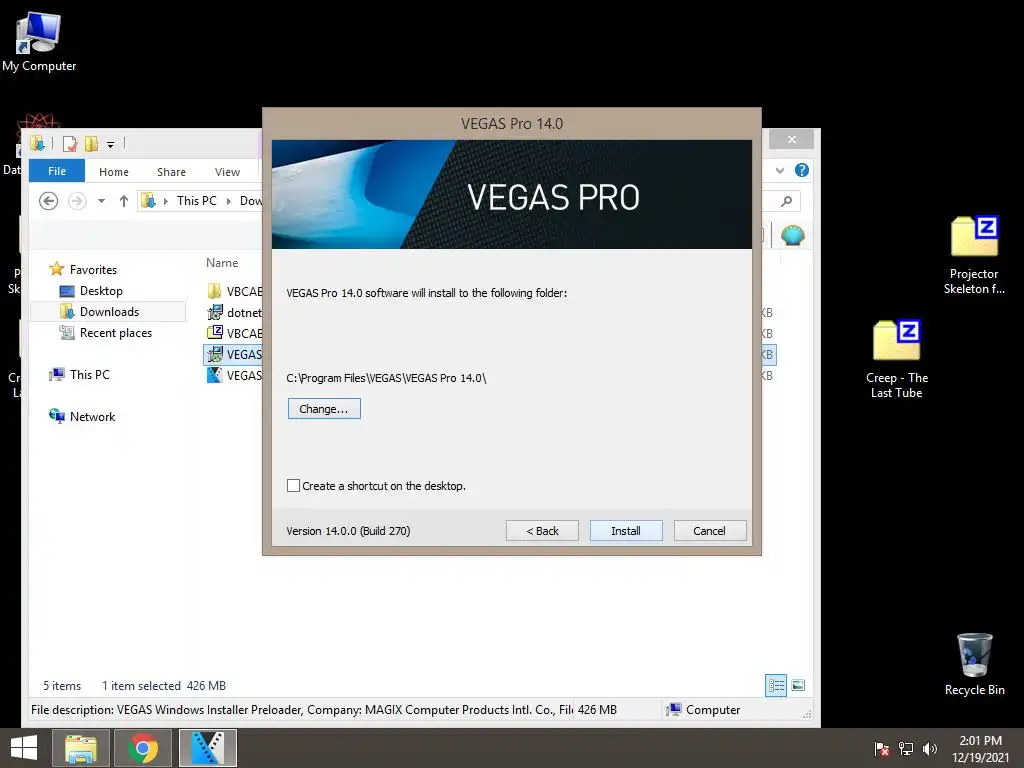The image size is (1024, 768).
Task: Click '1 item selected 426 MB' status text
Action: pos(164,686)
